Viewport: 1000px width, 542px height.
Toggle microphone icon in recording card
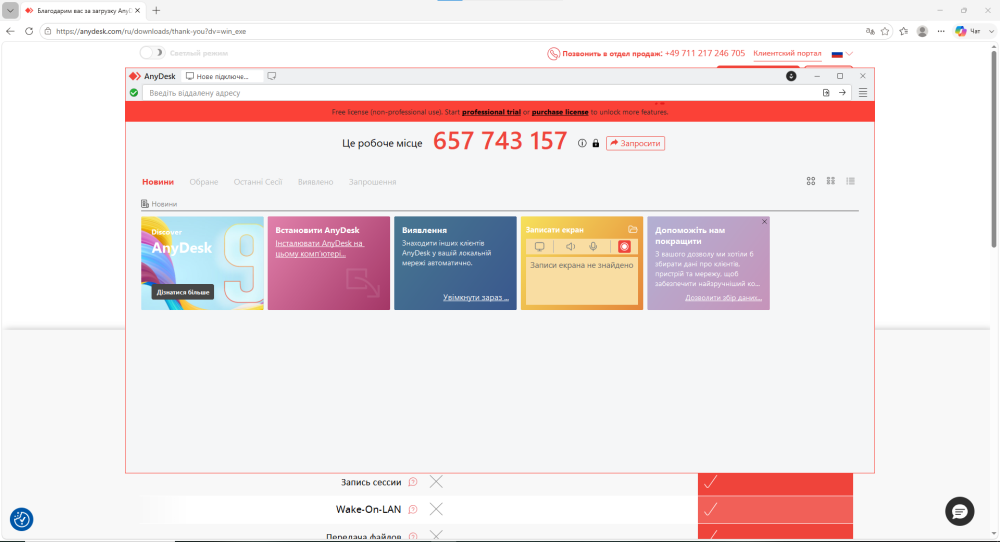tap(593, 246)
